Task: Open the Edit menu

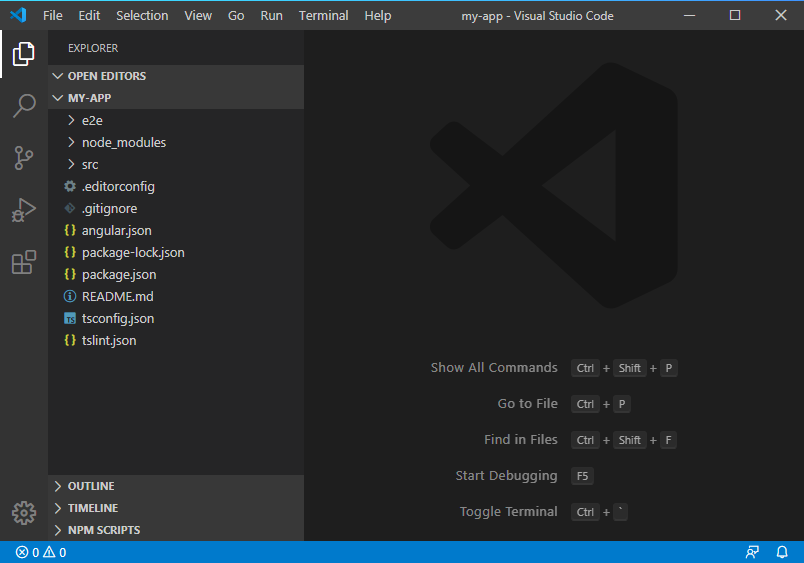Action: click(x=89, y=16)
